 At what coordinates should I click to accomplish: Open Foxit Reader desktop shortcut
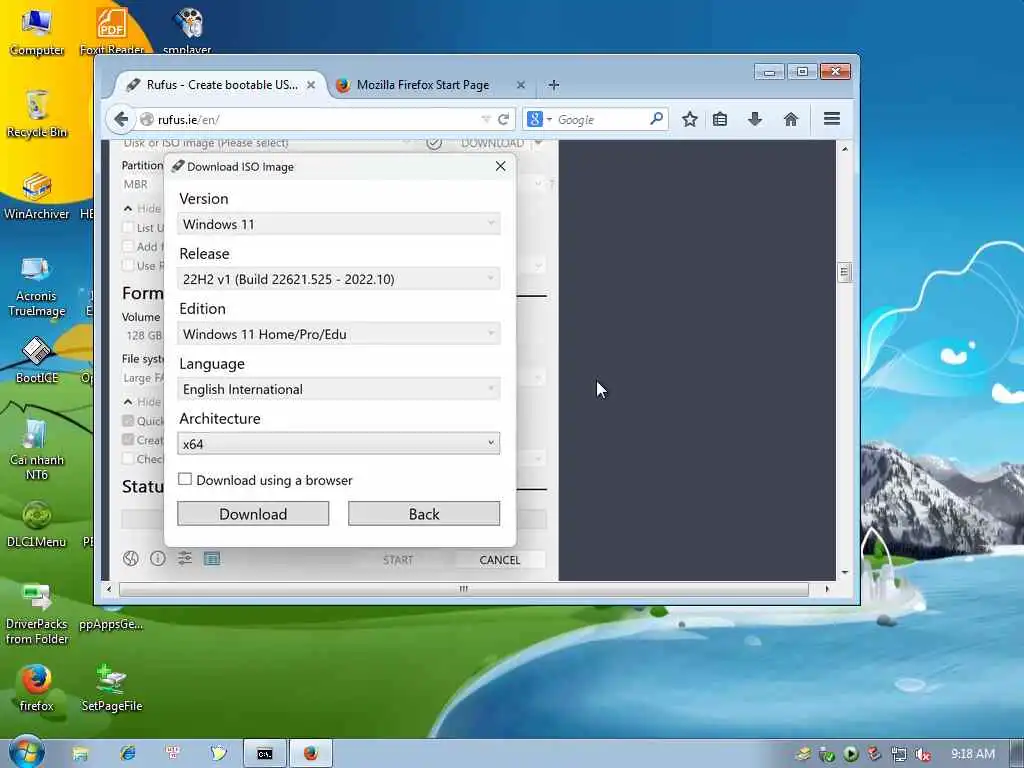click(x=112, y=31)
